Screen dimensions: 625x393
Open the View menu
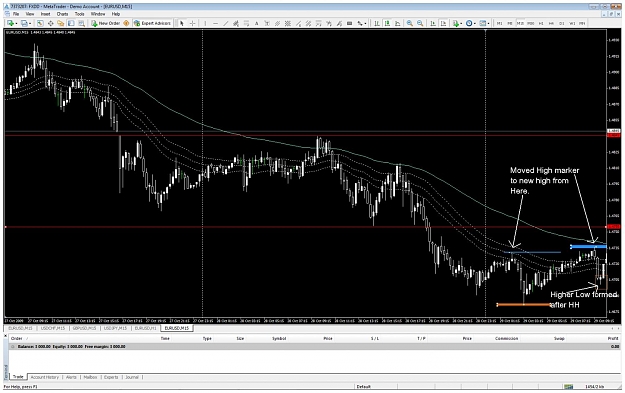[30, 14]
